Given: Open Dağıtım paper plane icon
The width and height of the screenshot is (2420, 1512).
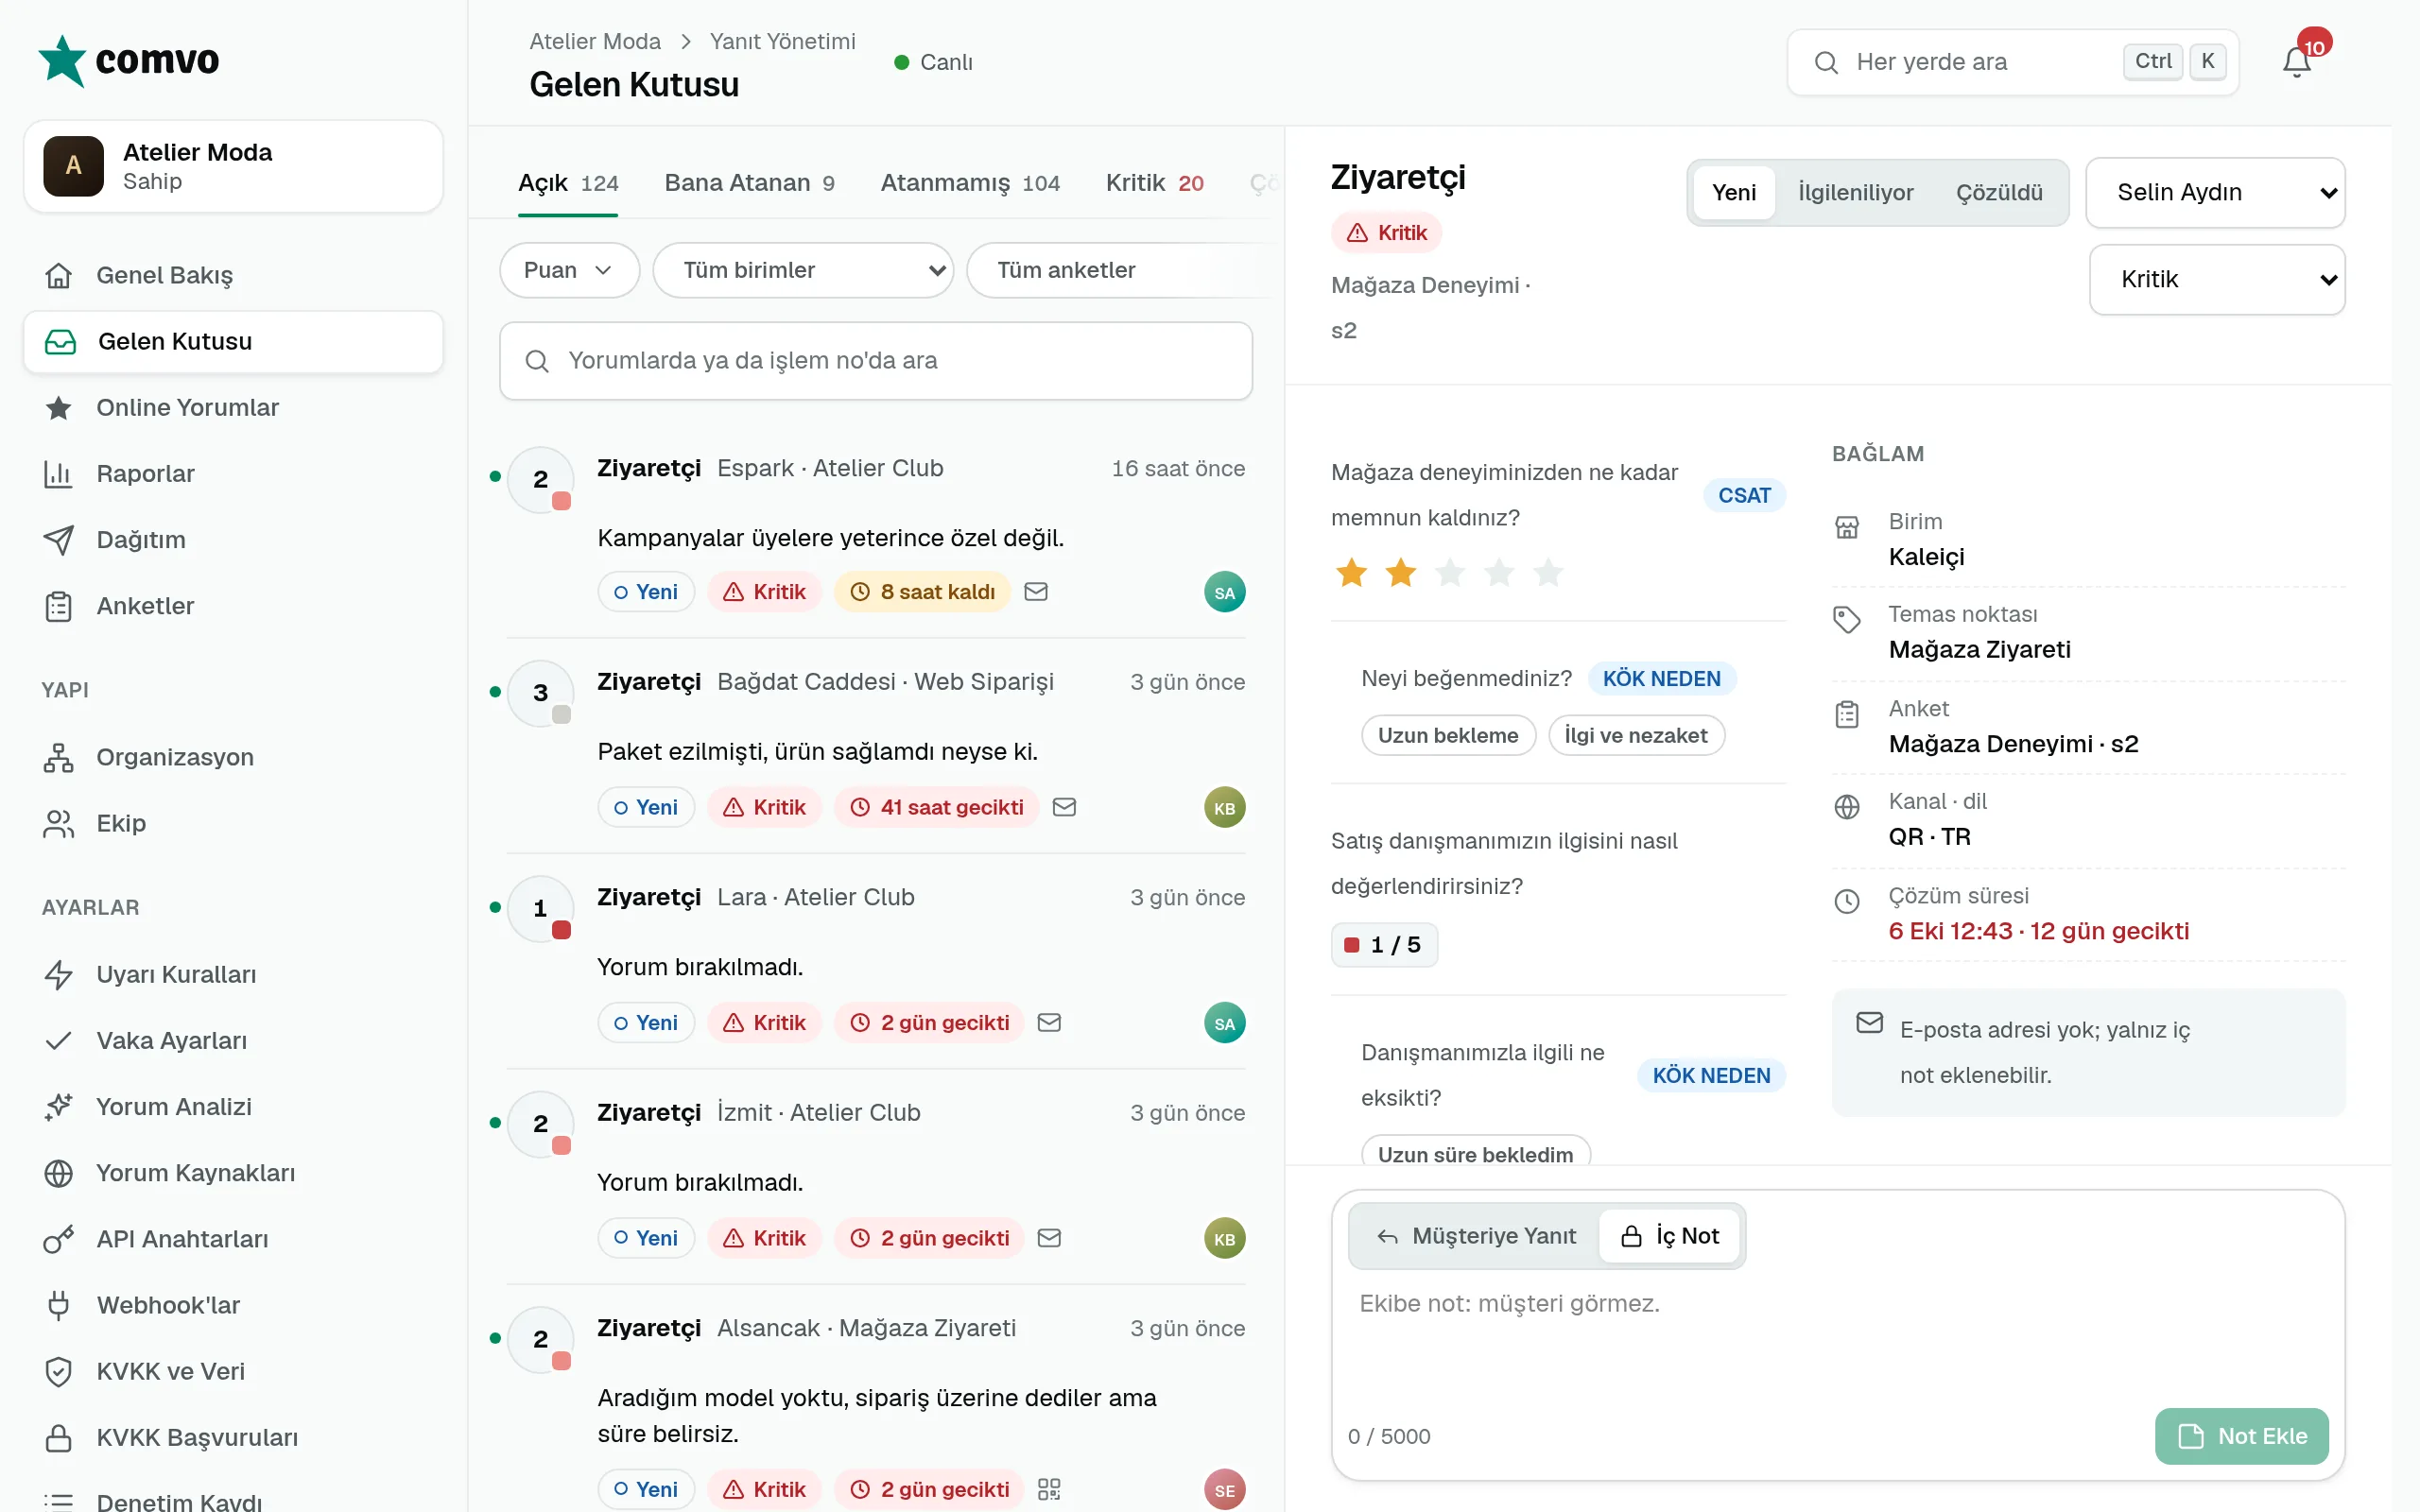Looking at the screenshot, I should 59,540.
